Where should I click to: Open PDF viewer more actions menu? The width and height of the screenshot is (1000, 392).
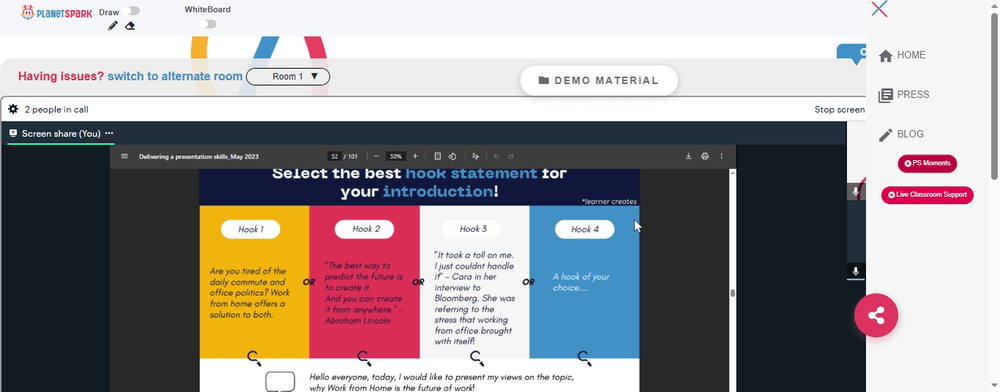721,156
